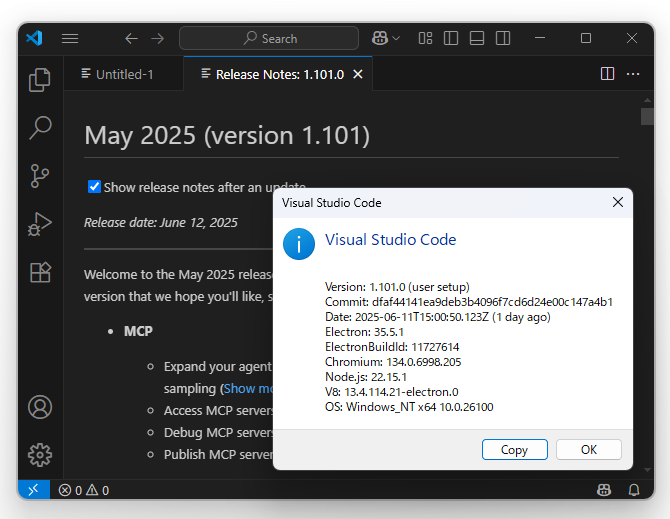Click the Commit hash line in dialog
This screenshot has width=670, height=519.
tap(469, 302)
